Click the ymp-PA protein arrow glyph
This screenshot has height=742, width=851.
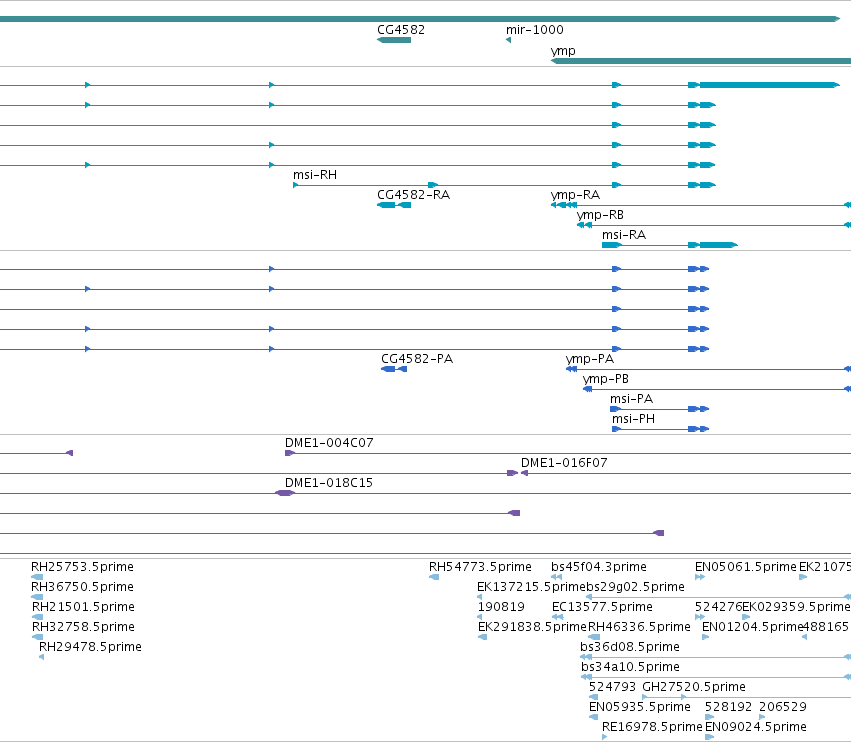(x=571, y=369)
